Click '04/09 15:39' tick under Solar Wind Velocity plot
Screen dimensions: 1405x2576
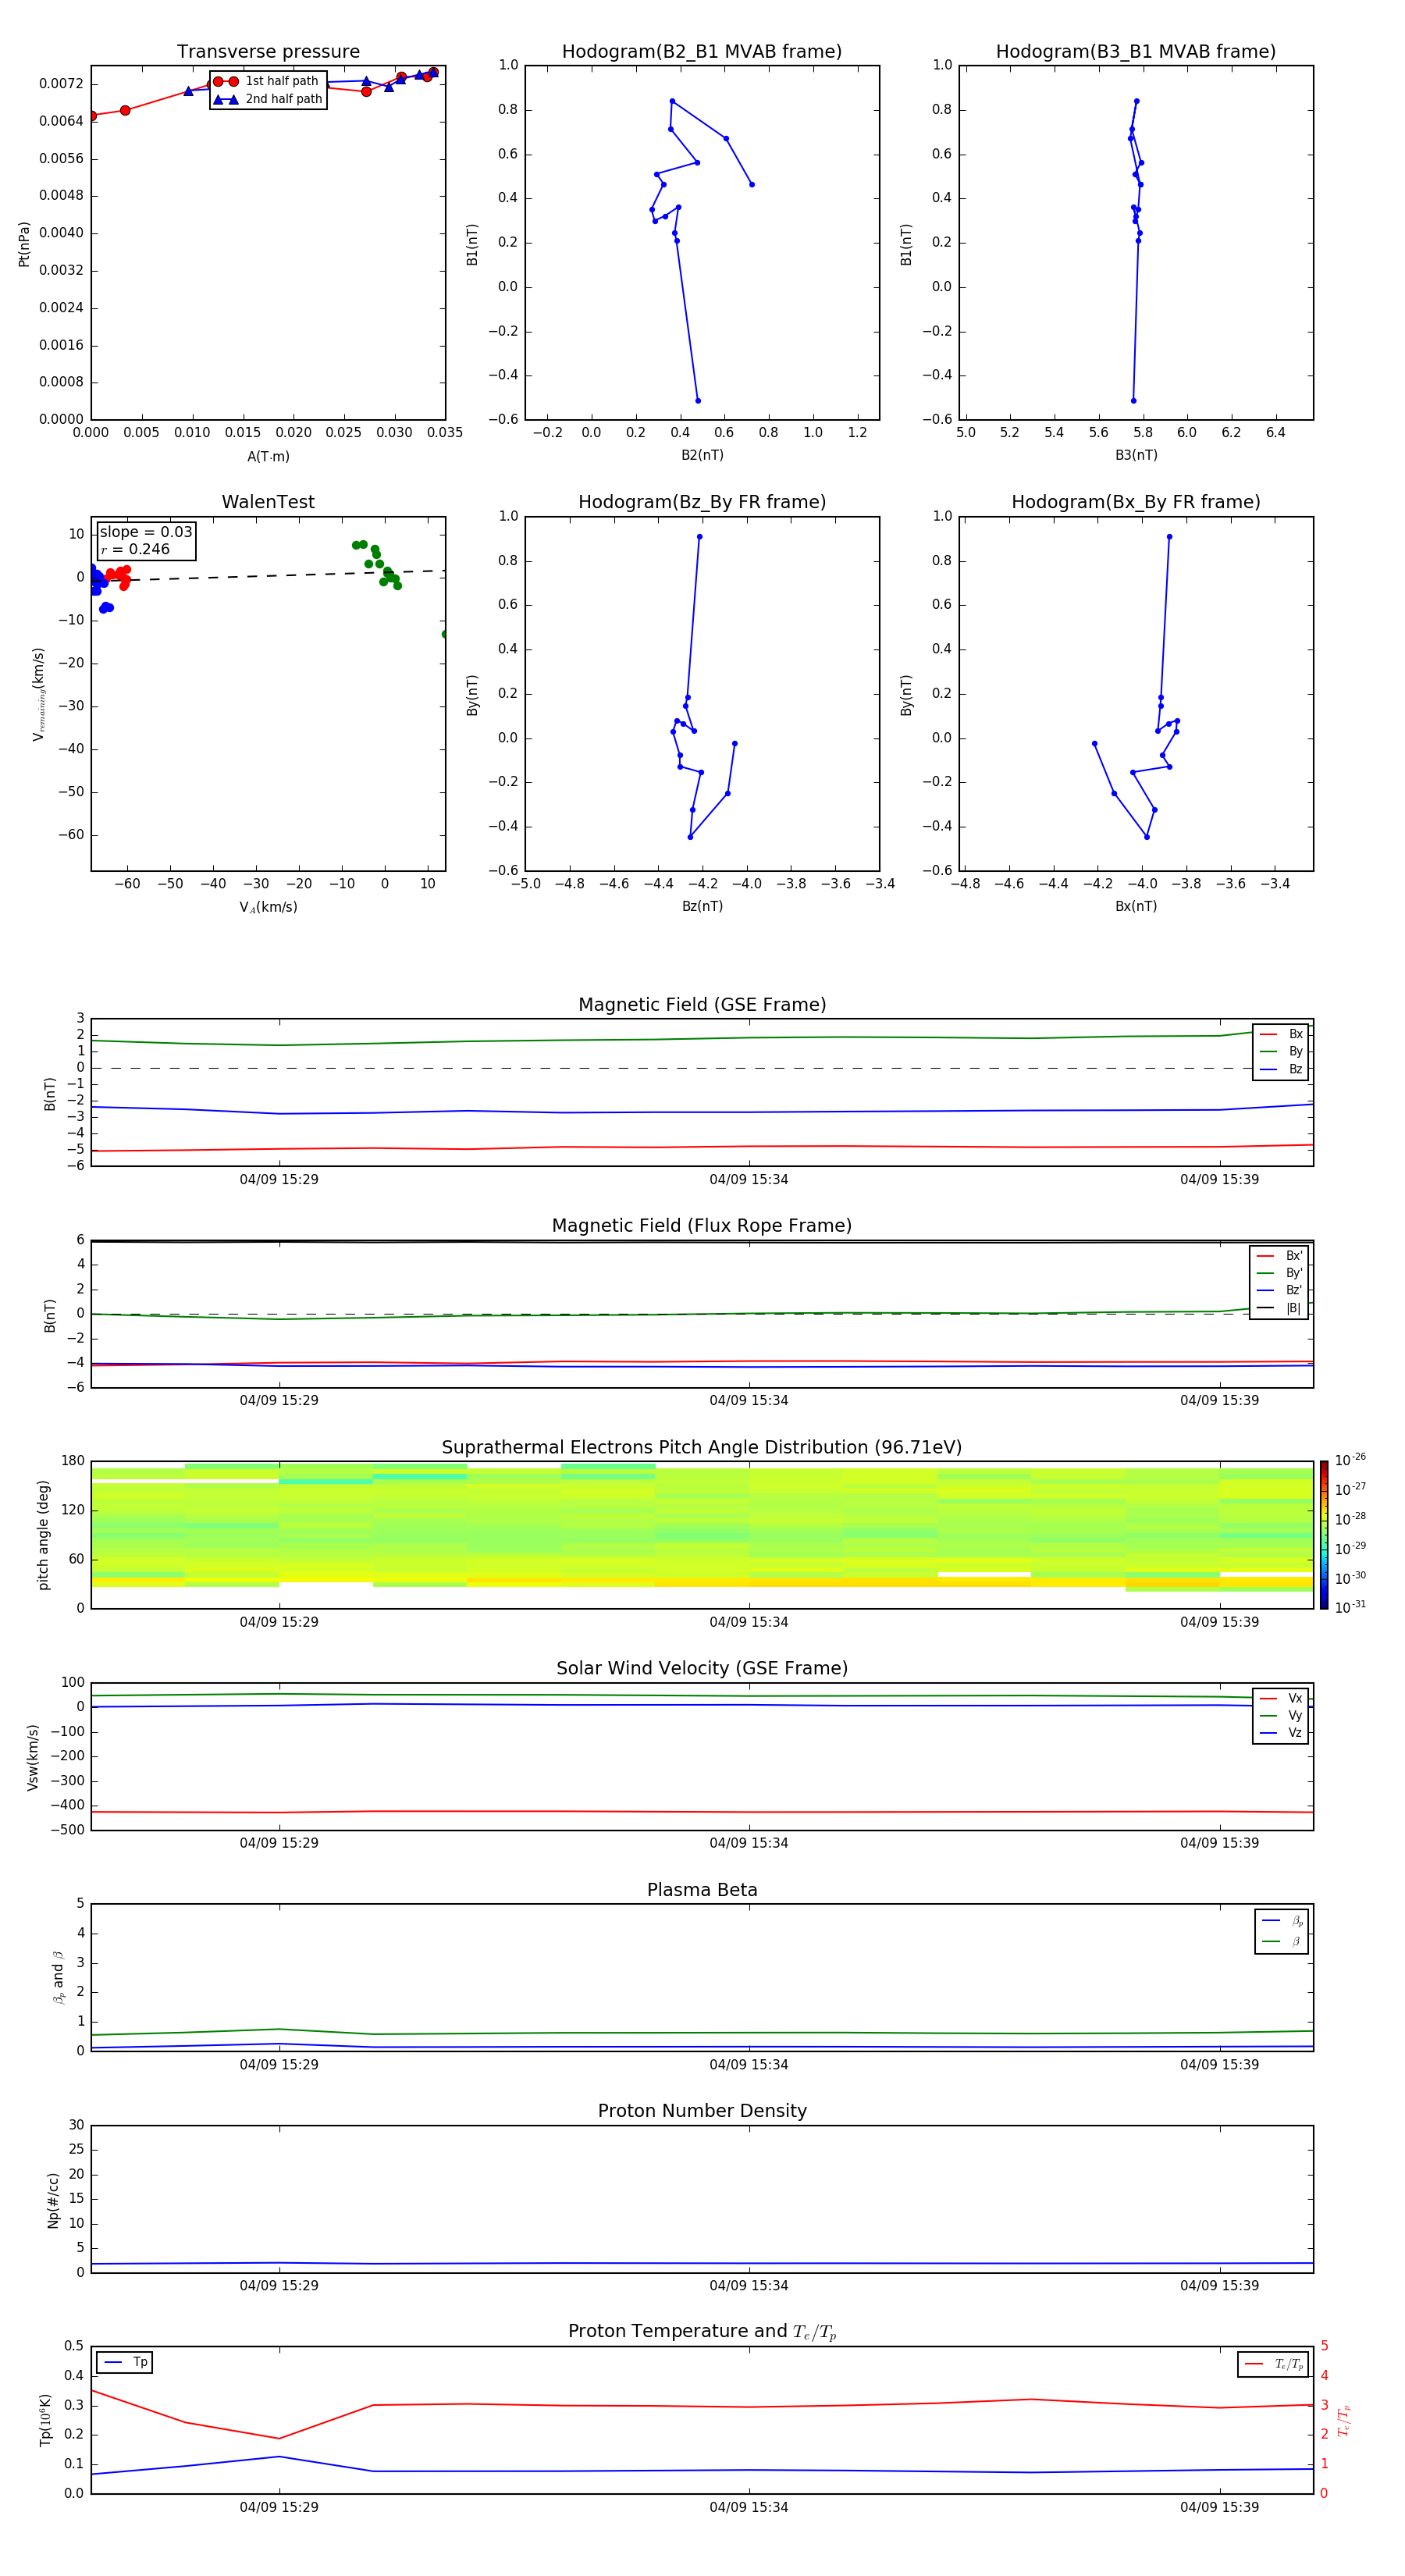1219,1843
